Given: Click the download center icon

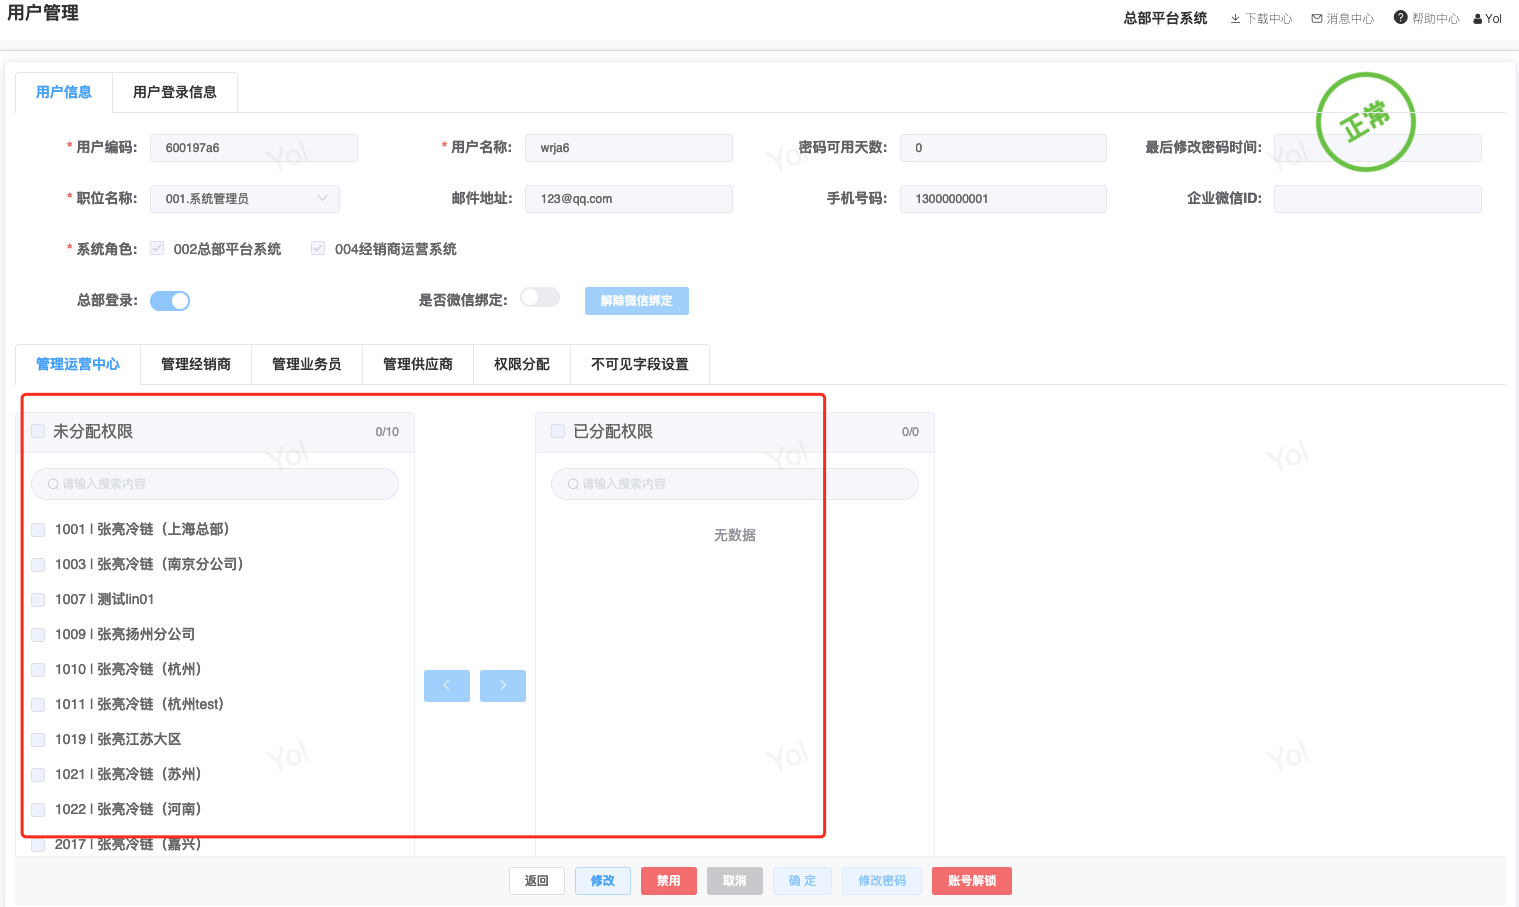Looking at the screenshot, I should pos(1235,19).
